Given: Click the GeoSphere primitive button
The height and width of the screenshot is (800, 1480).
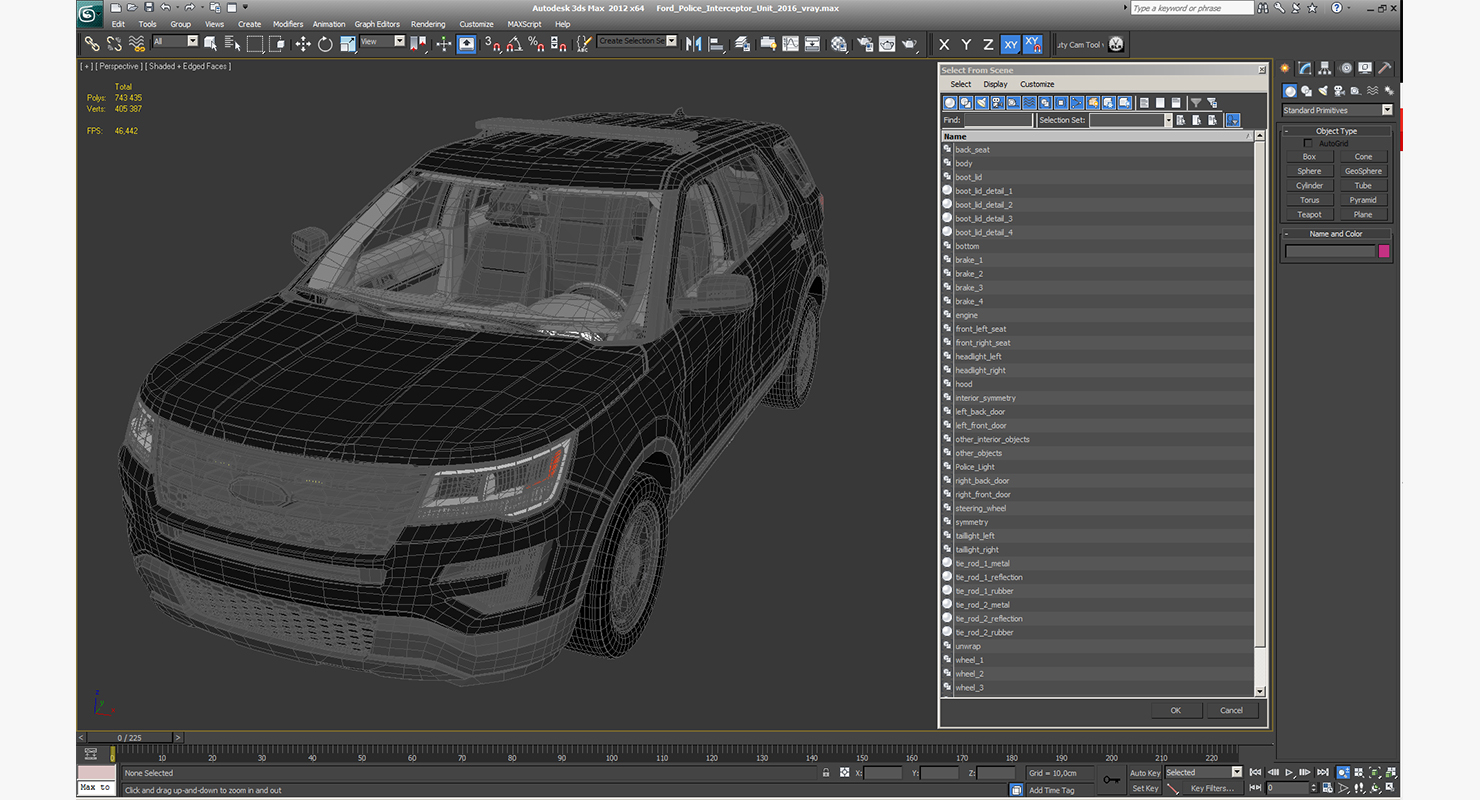Looking at the screenshot, I should pos(1363,171).
